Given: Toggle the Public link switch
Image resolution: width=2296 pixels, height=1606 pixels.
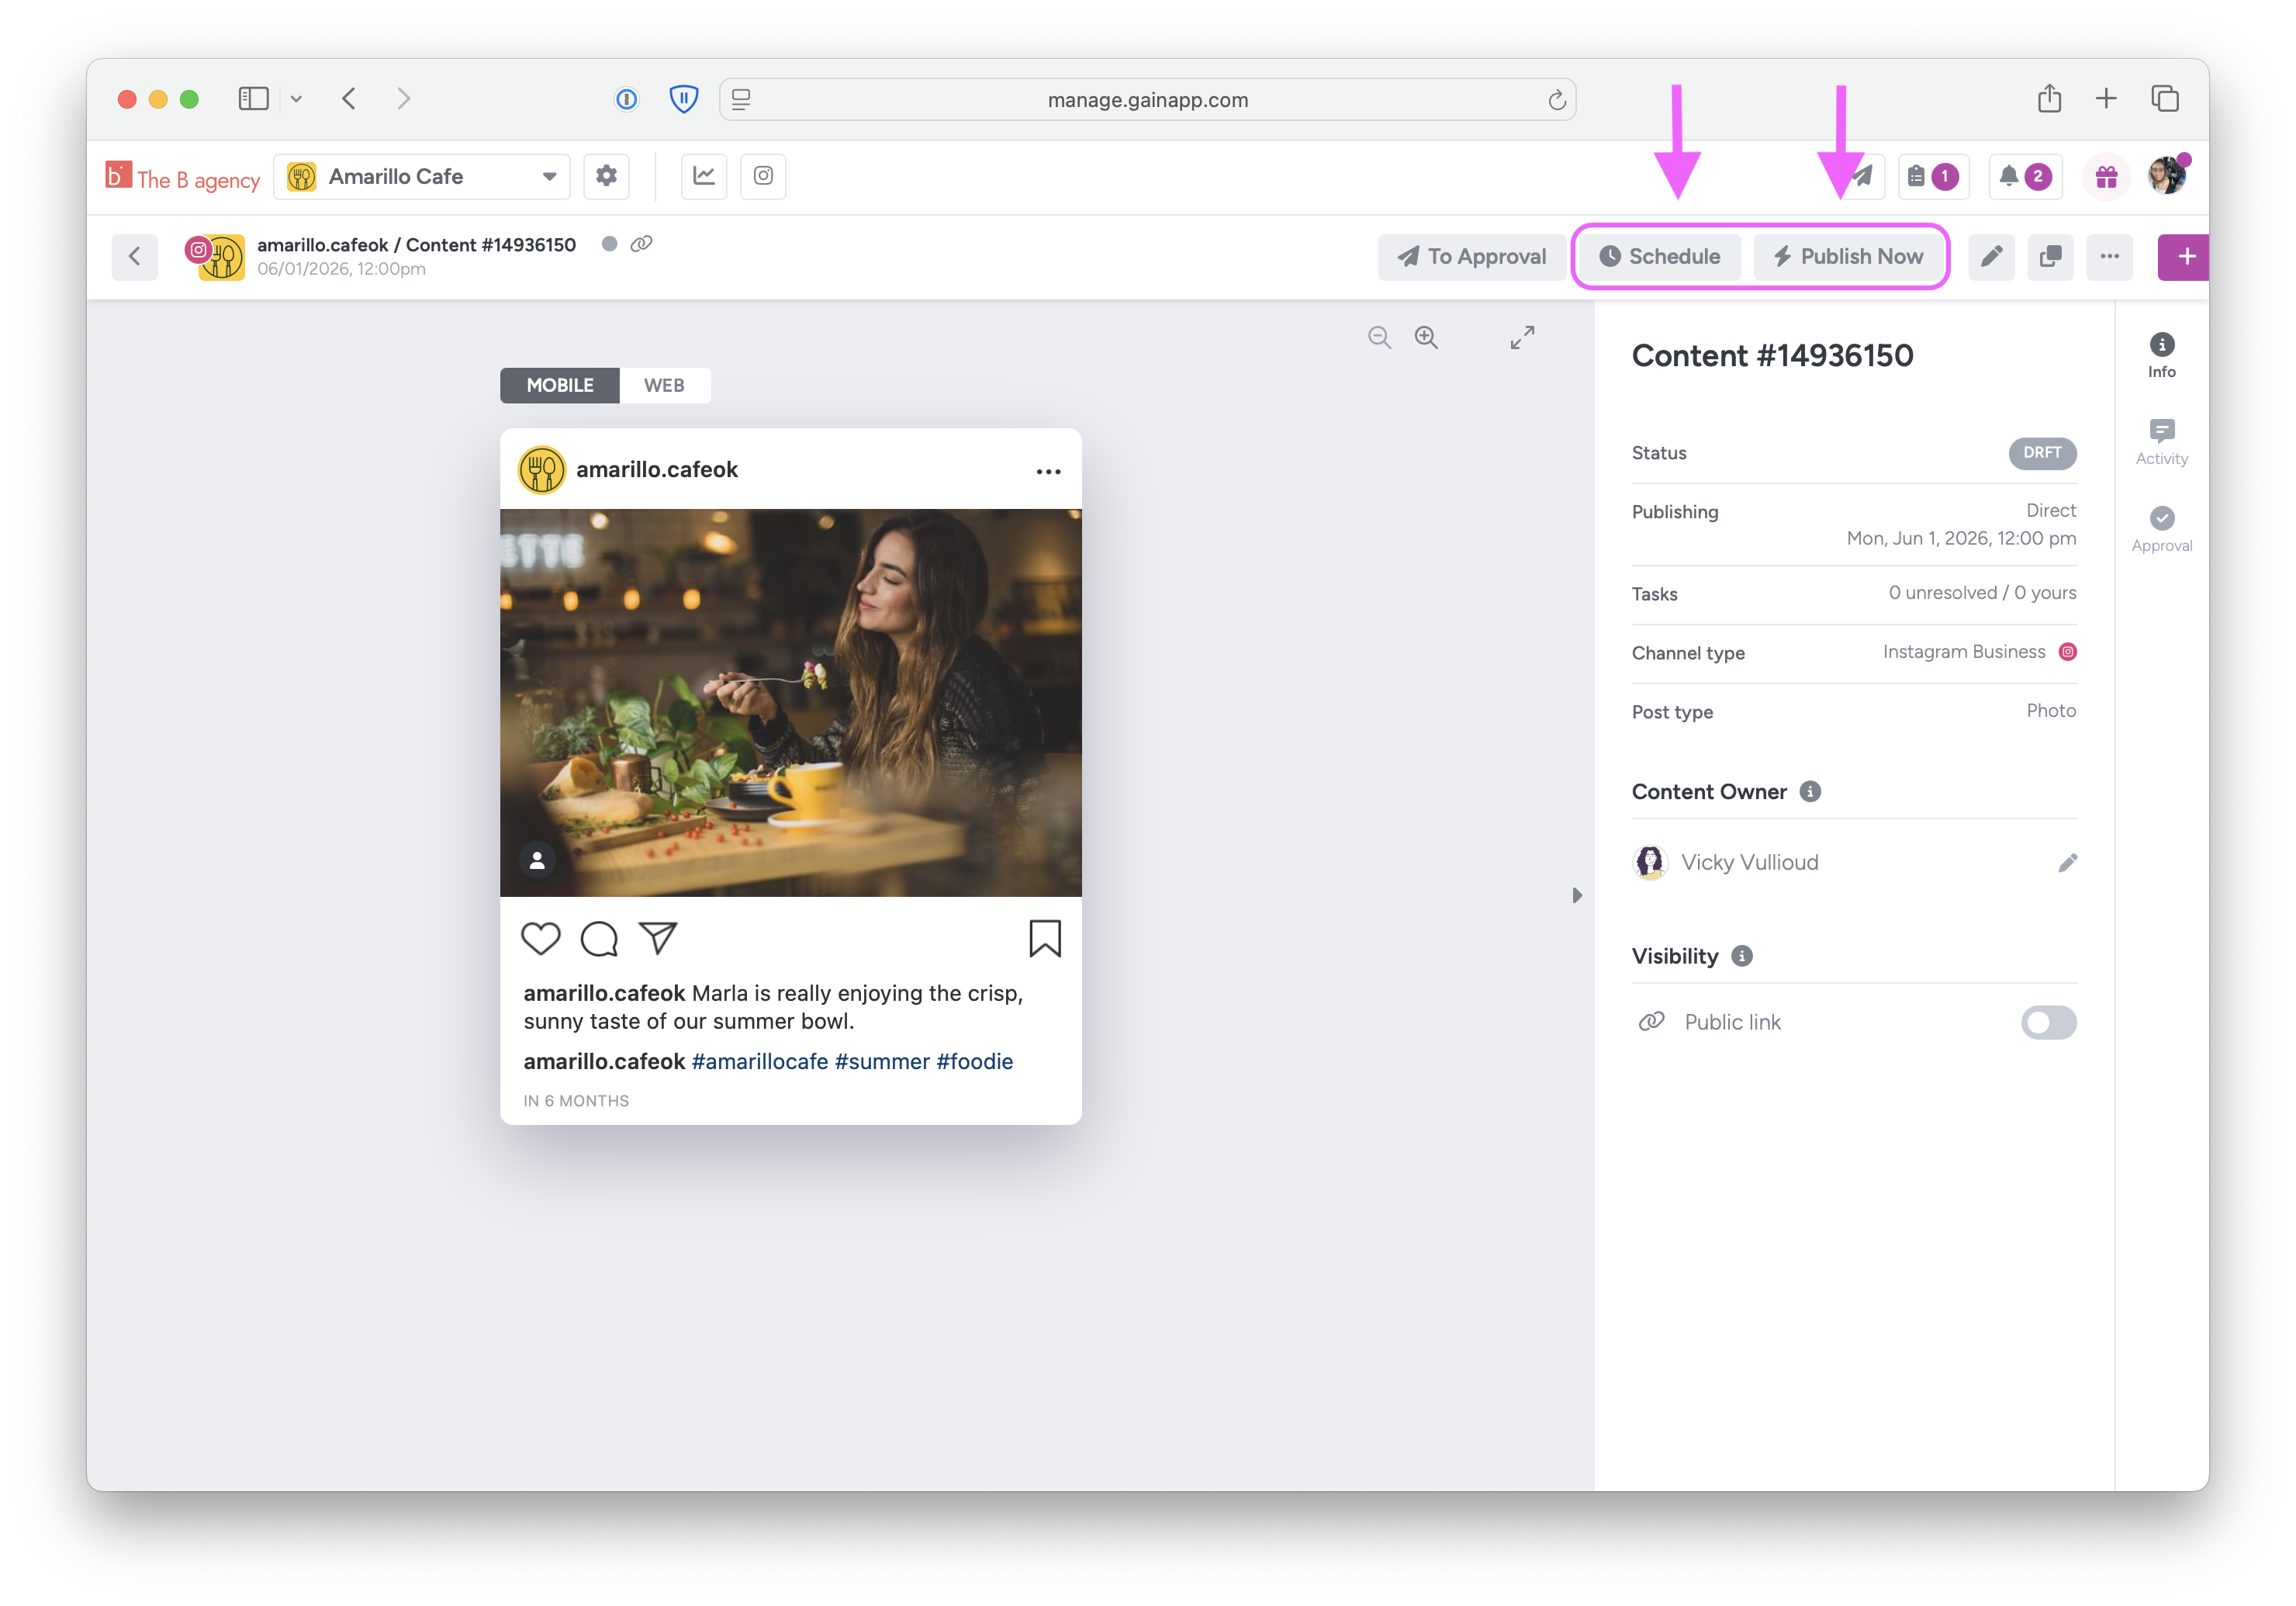Looking at the screenshot, I should tap(2048, 1022).
